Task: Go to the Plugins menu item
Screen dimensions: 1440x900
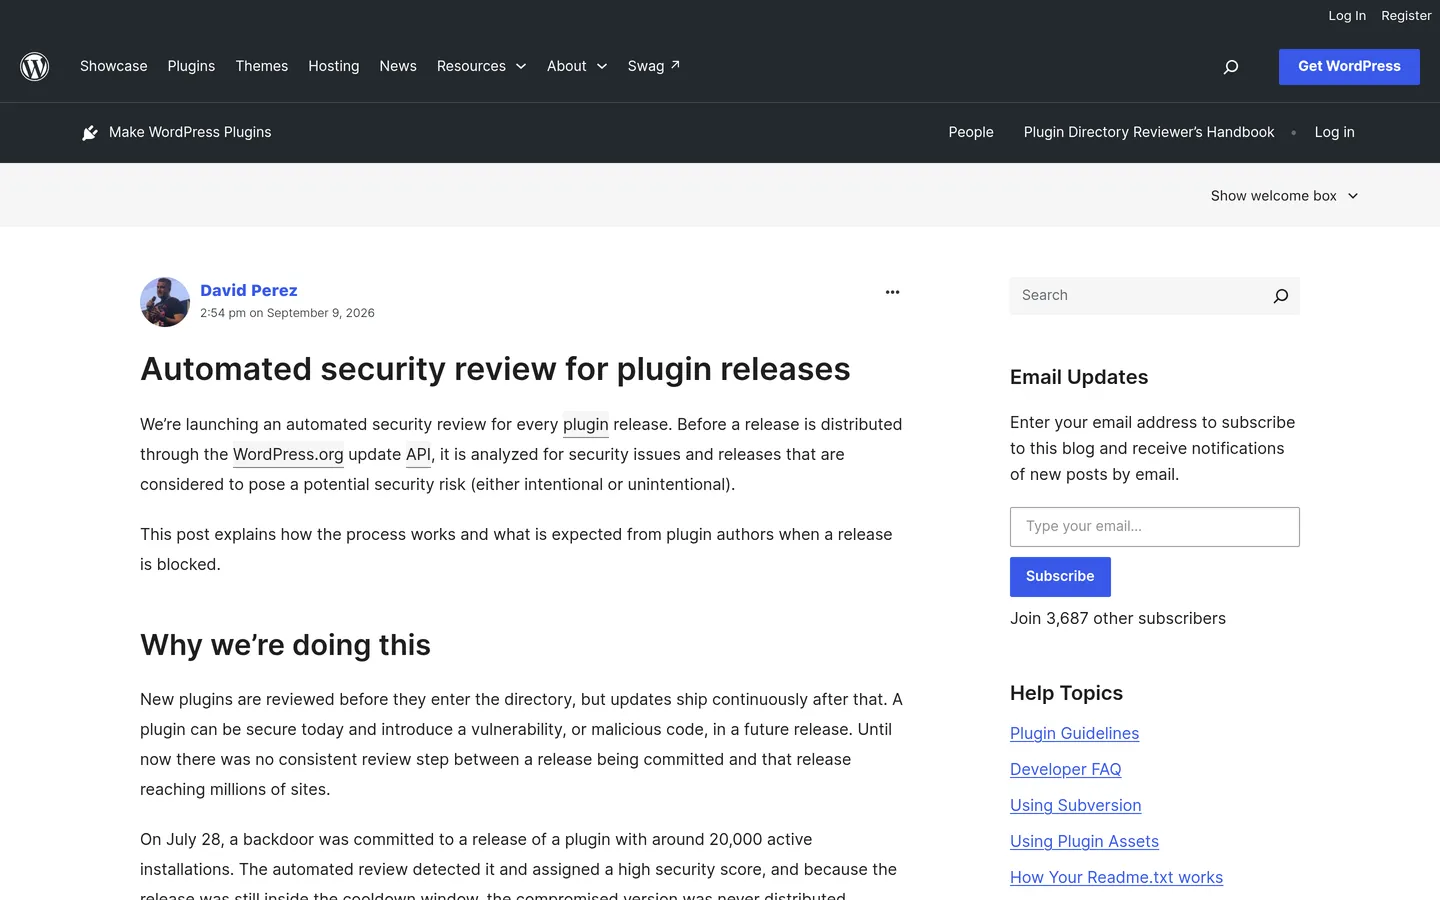Action: 191,66
